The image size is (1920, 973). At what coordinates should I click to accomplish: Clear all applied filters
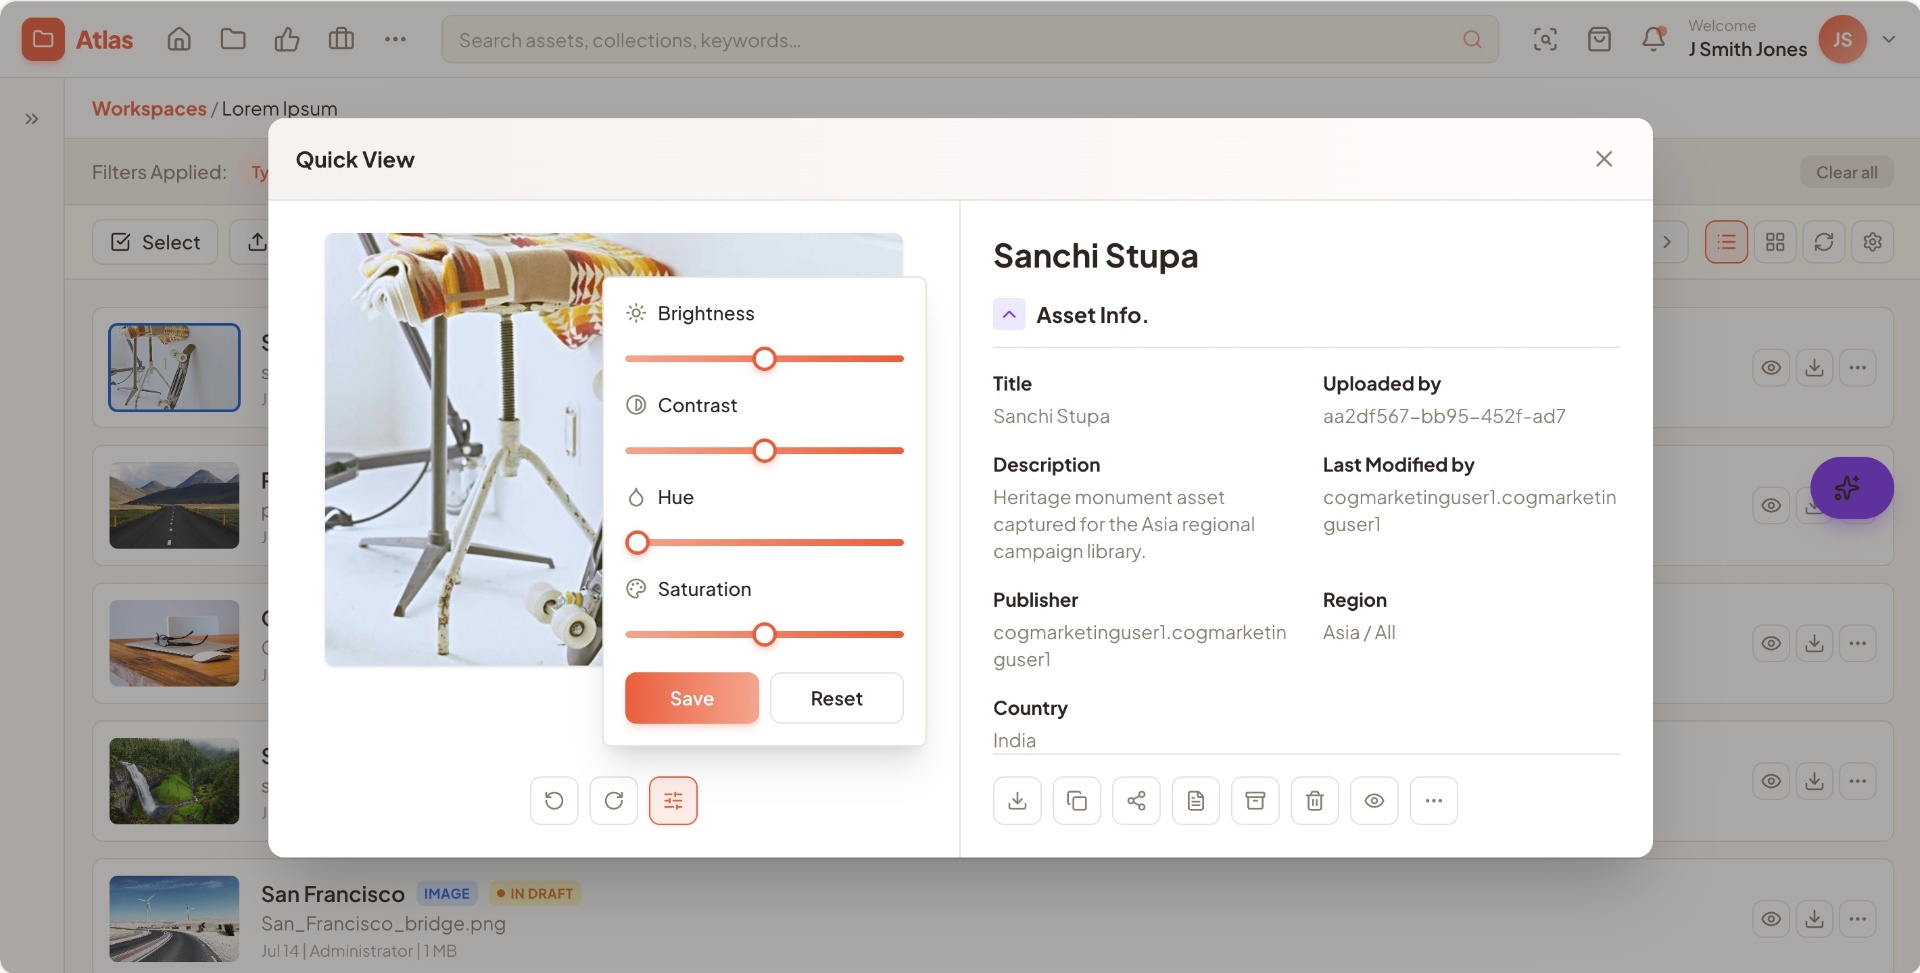(1846, 172)
